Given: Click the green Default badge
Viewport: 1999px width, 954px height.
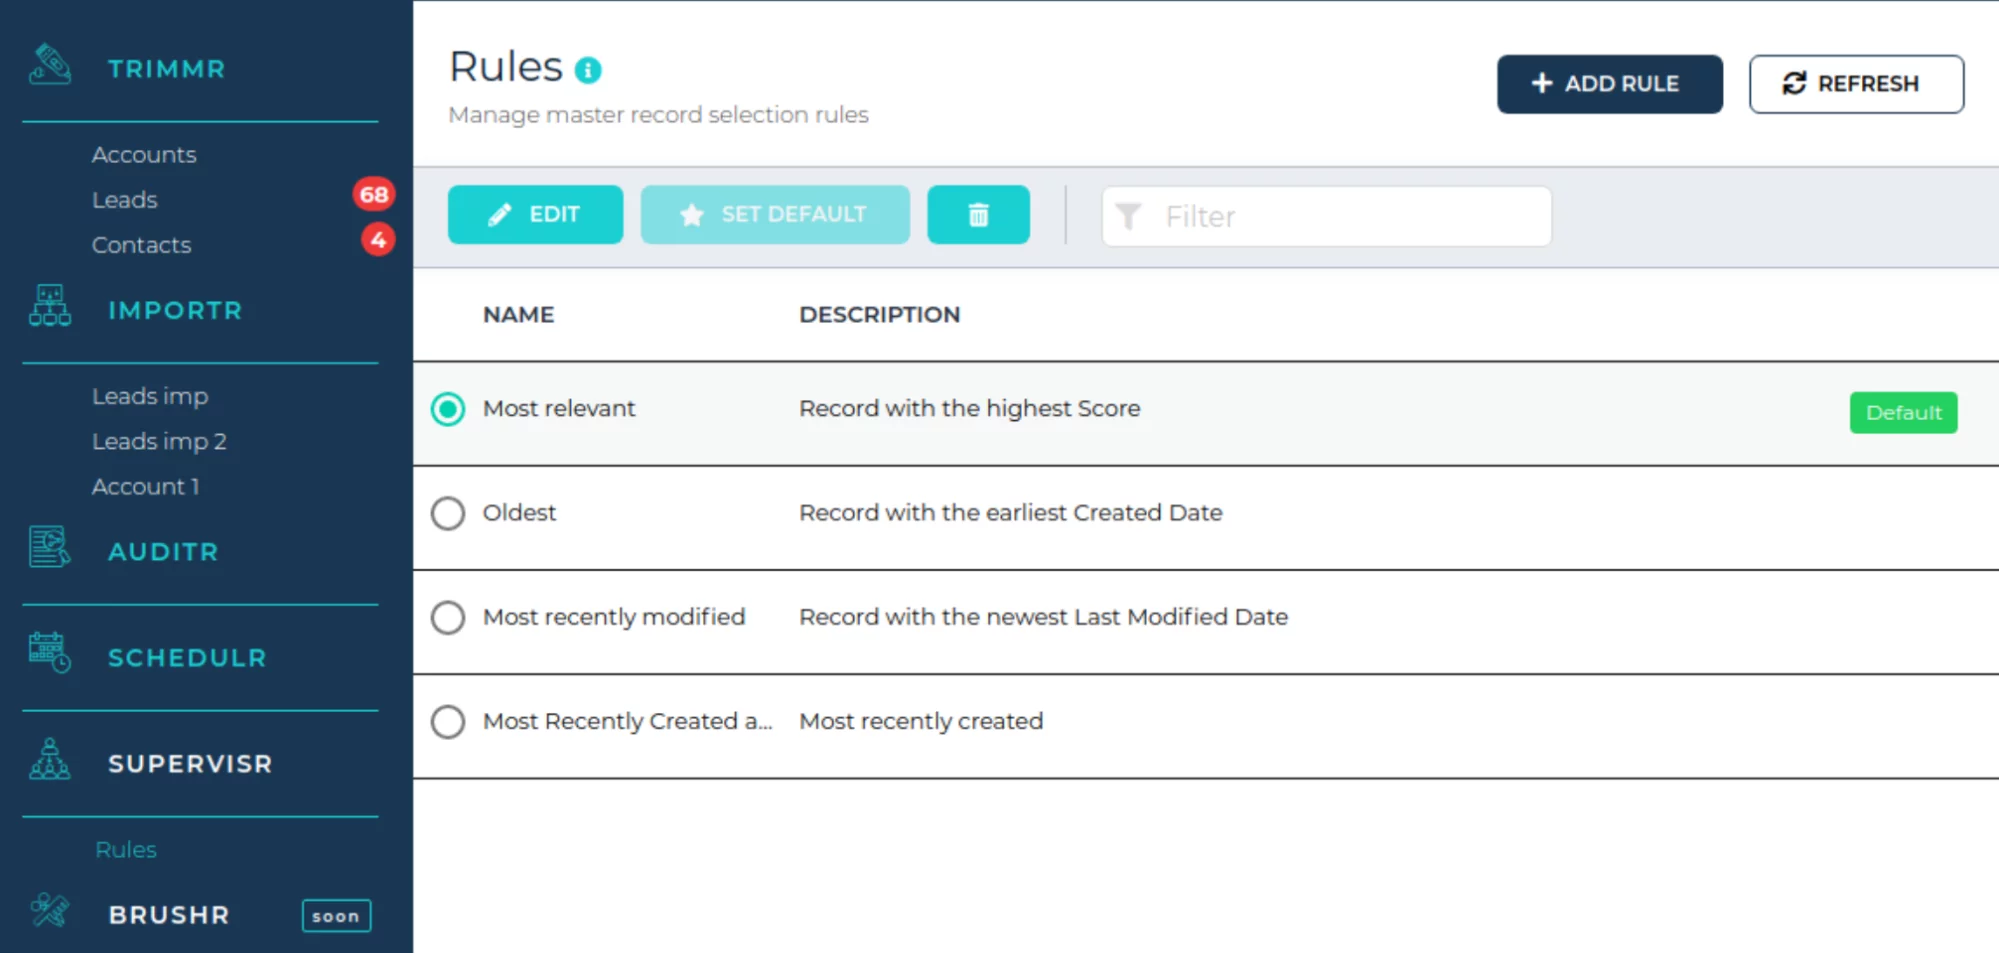Looking at the screenshot, I should coord(1903,412).
